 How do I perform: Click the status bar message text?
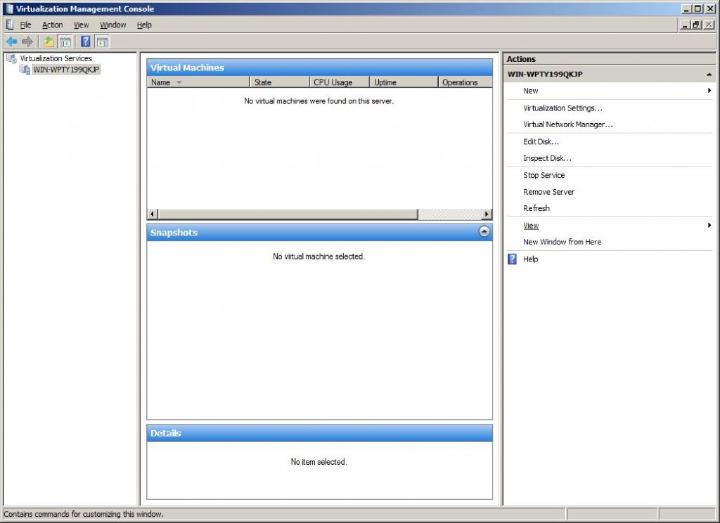[x=83, y=514]
